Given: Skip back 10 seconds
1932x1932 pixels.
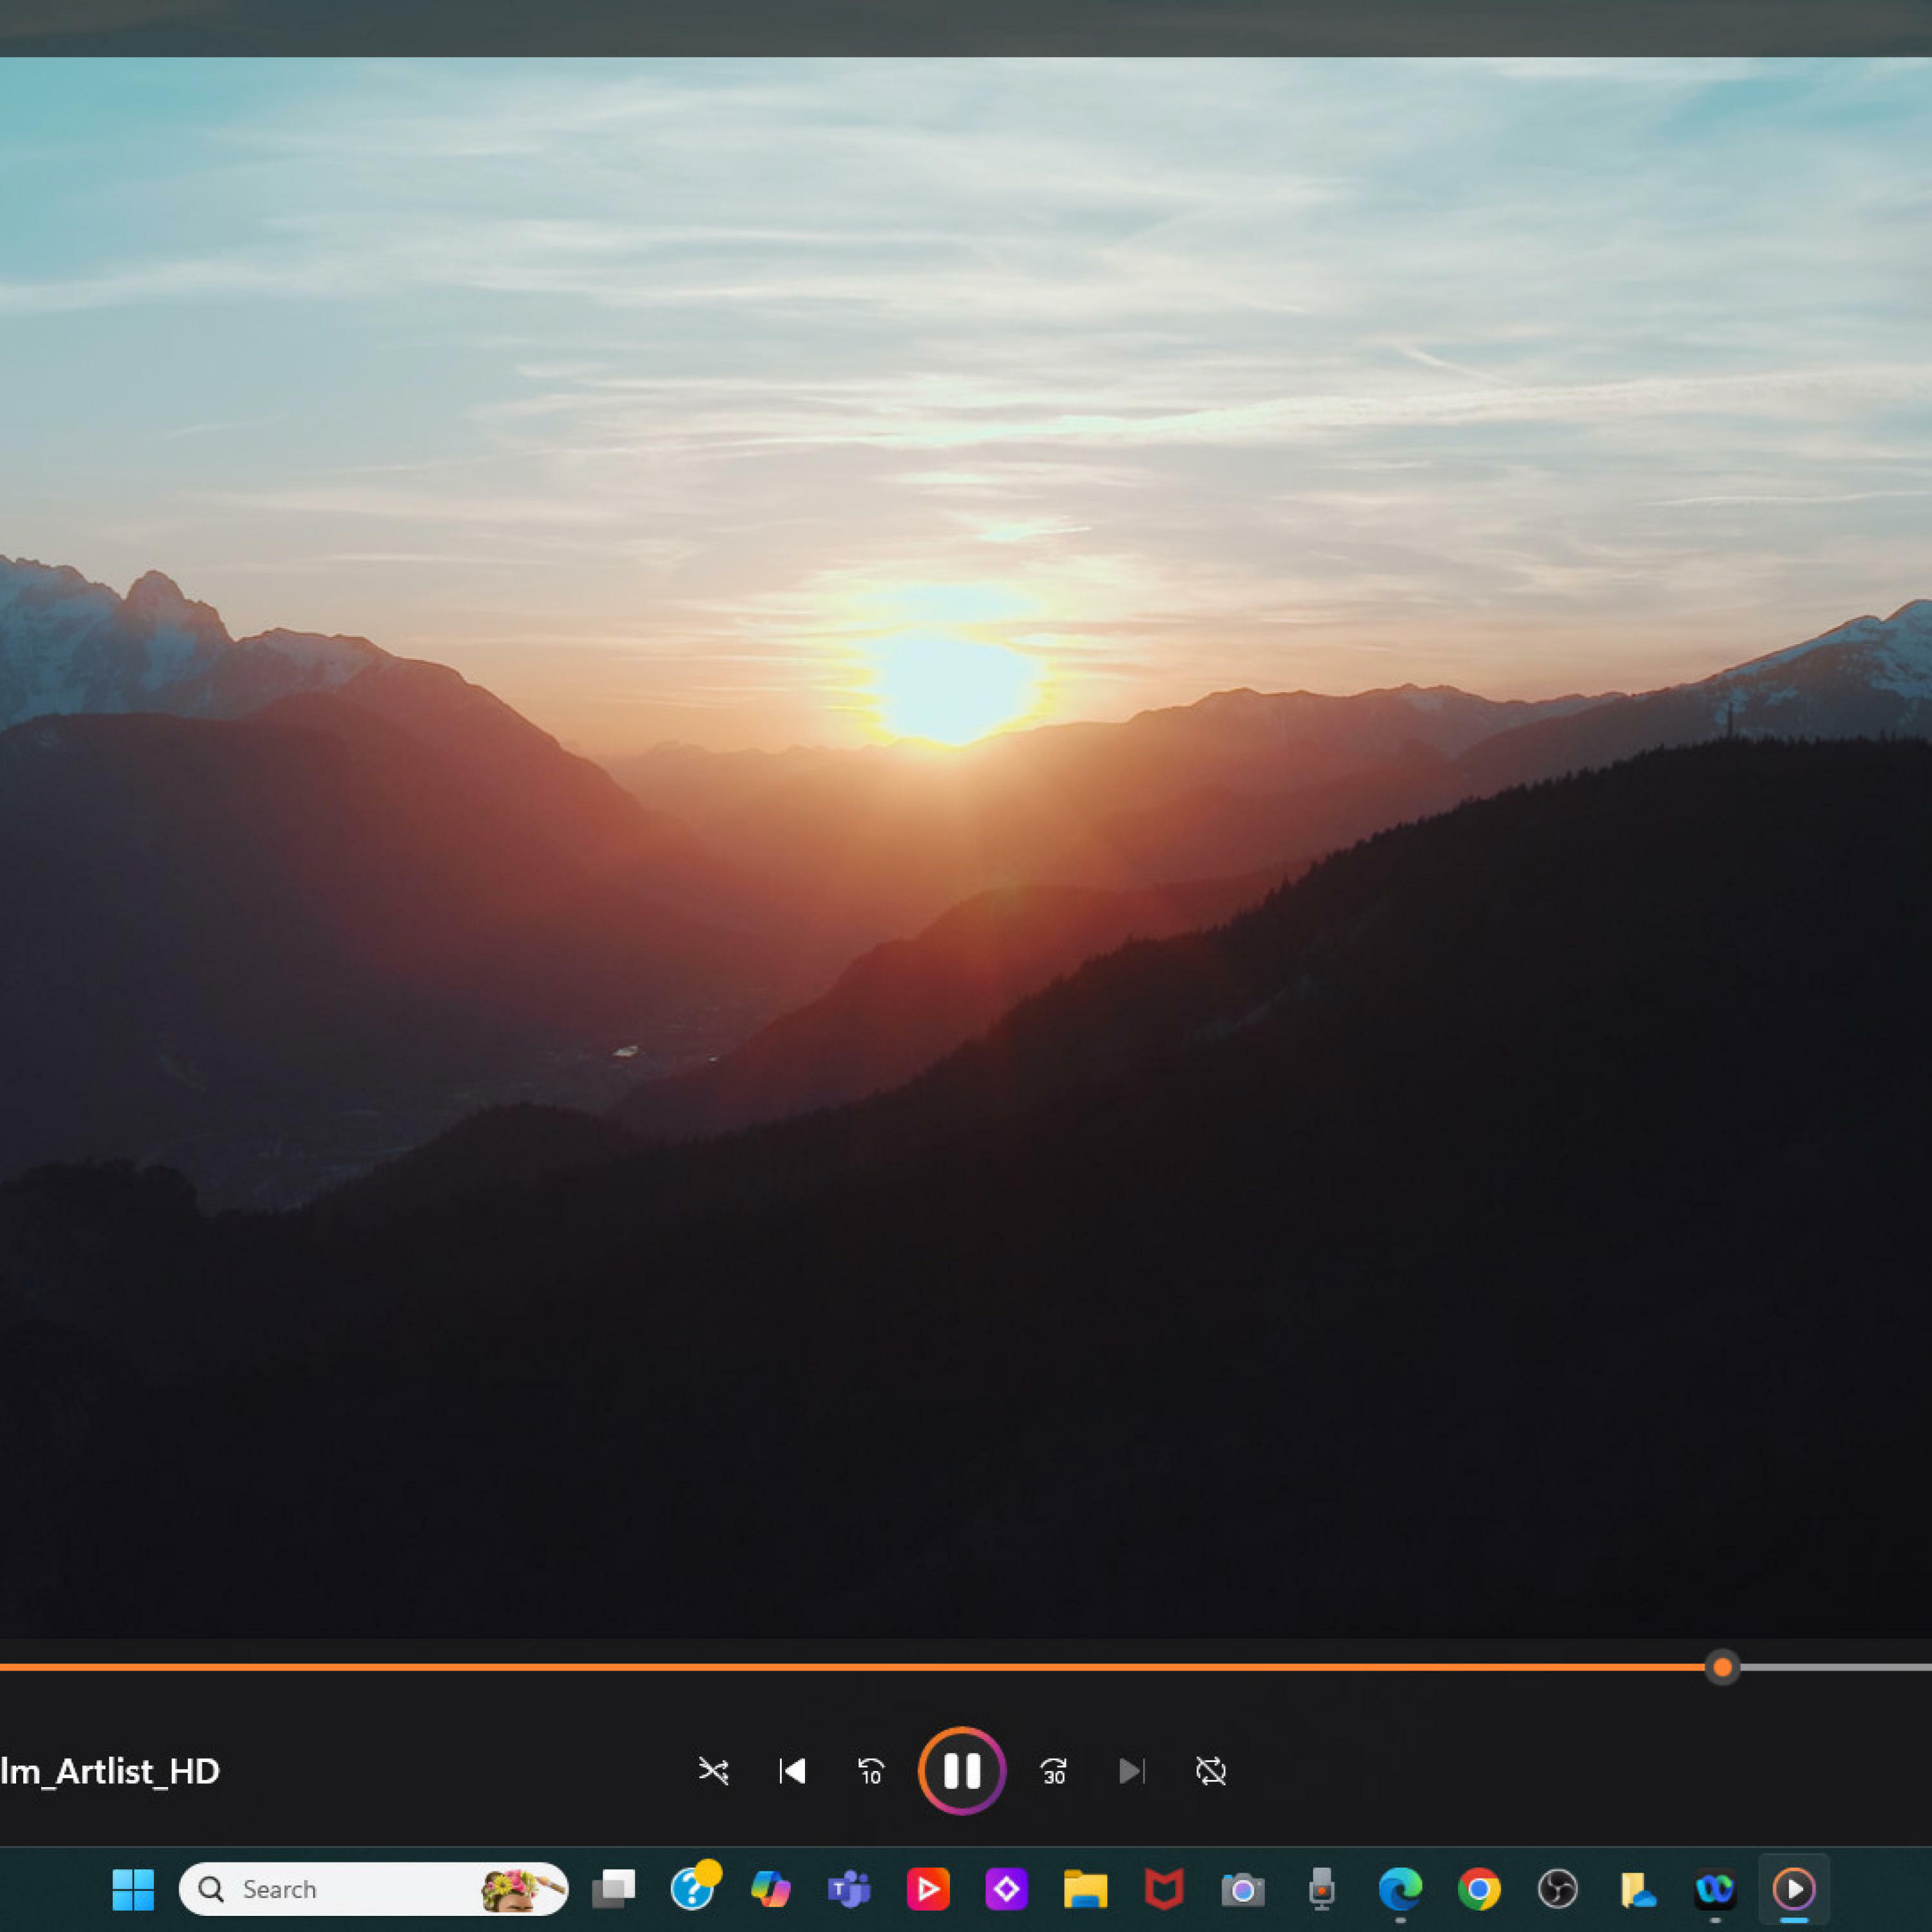Looking at the screenshot, I should 871,1771.
